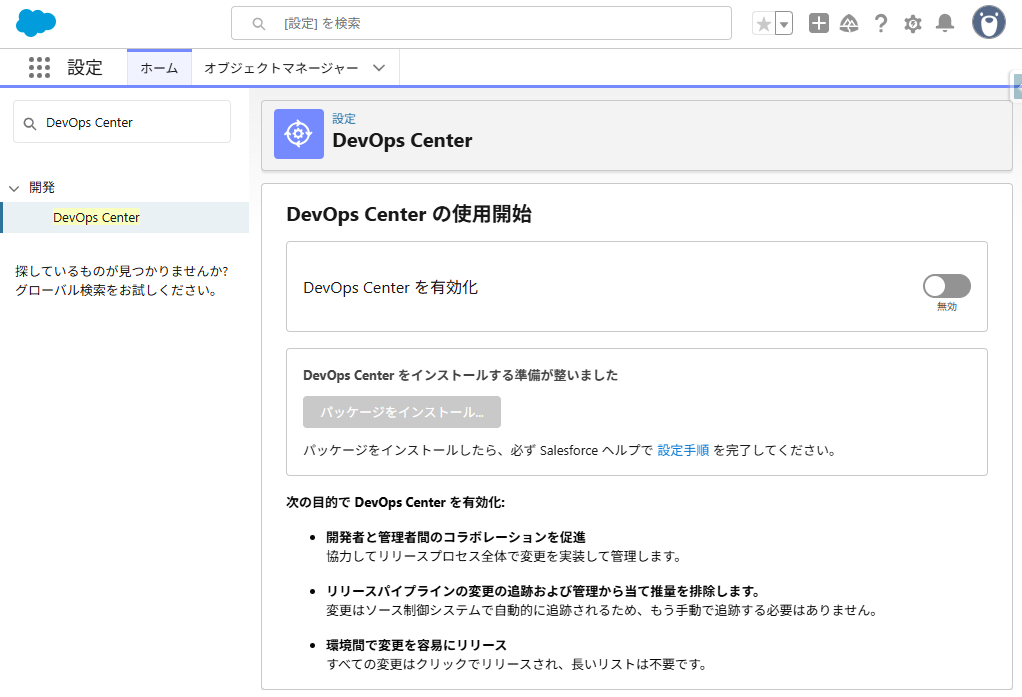The width and height of the screenshot is (1022, 697).
Task: Enable the DevOps Center を有効化 toggle
Action: click(946, 286)
